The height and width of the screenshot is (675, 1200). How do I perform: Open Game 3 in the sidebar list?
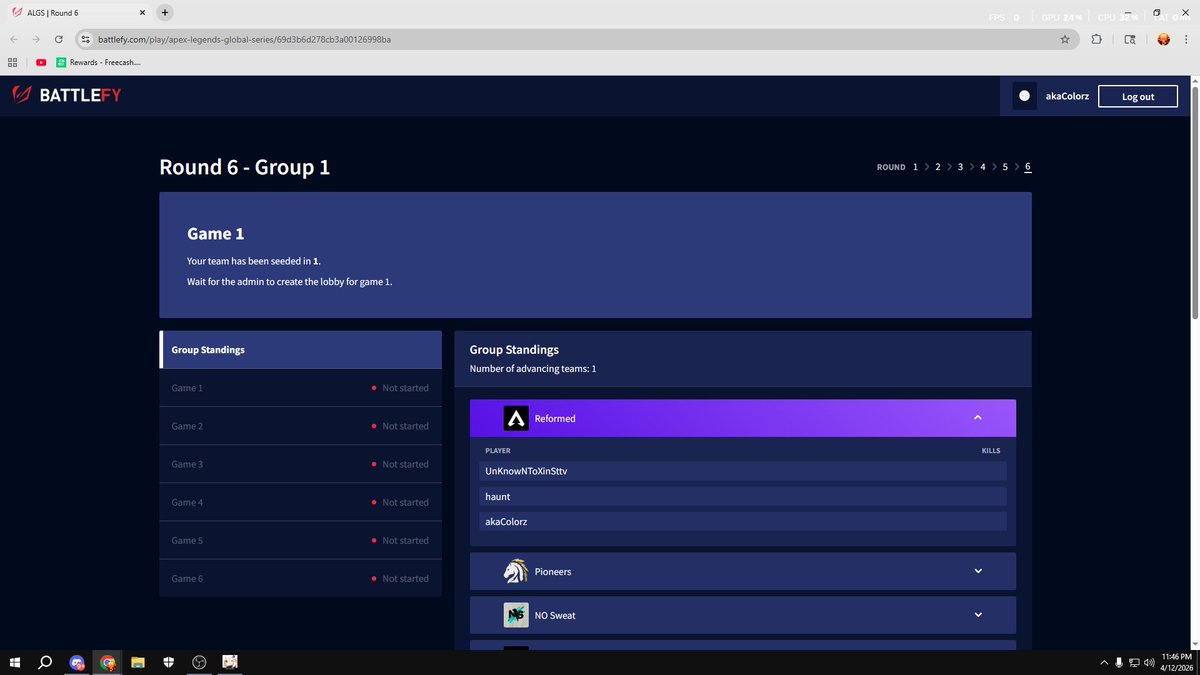click(x=300, y=464)
